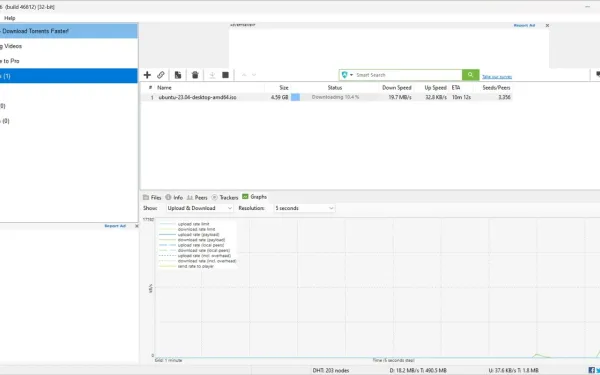Click the Add Torrent from URL link icon
600x375 pixels.
(x=161, y=75)
